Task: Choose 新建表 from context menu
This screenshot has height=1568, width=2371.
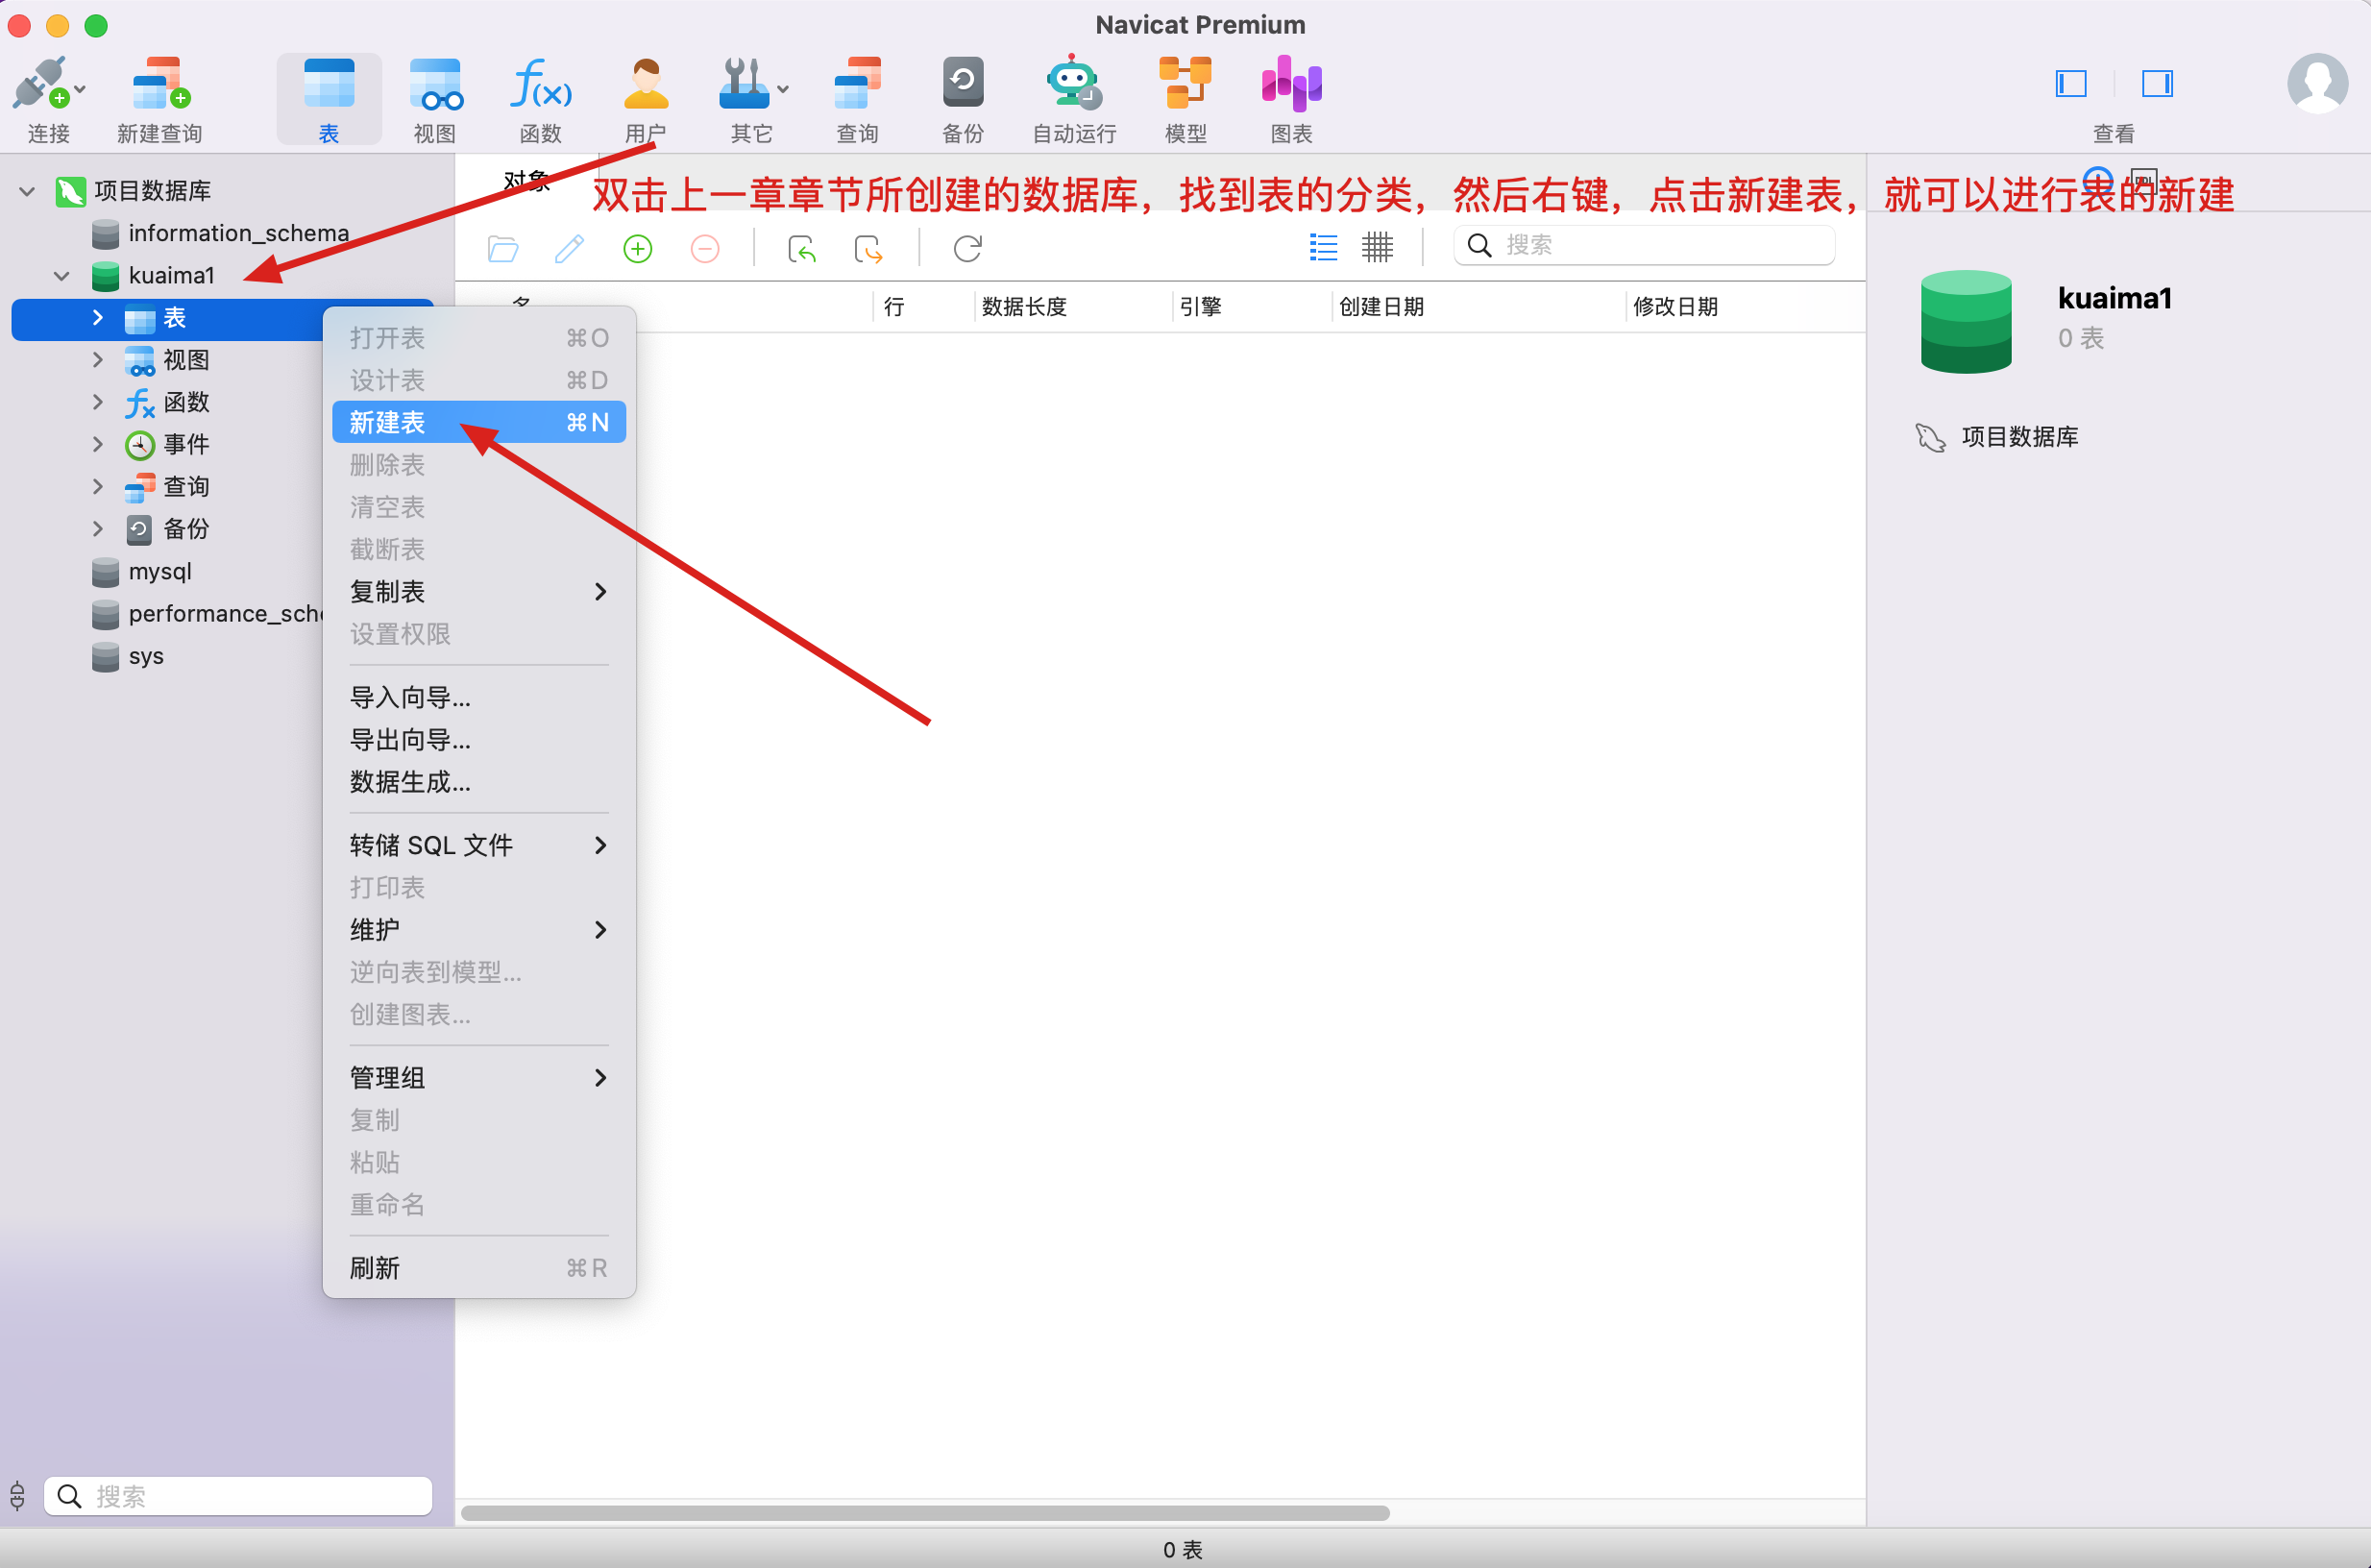Action: pos(479,422)
